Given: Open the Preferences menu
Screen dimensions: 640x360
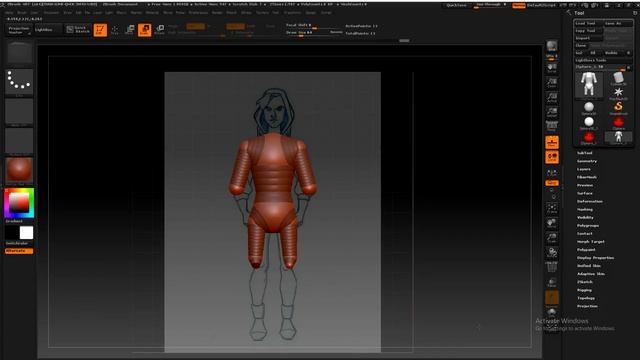Looking at the screenshot, I should pos(198,13).
